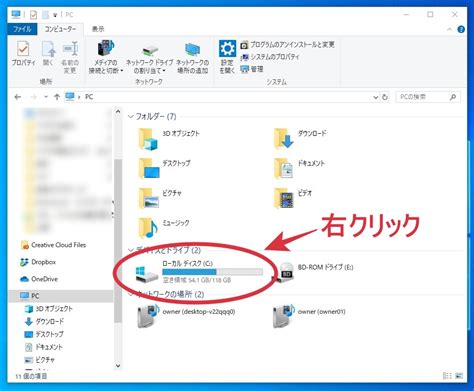Click プログラムのアンインストールと変更
This screenshot has width=474, height=391.
287,44
